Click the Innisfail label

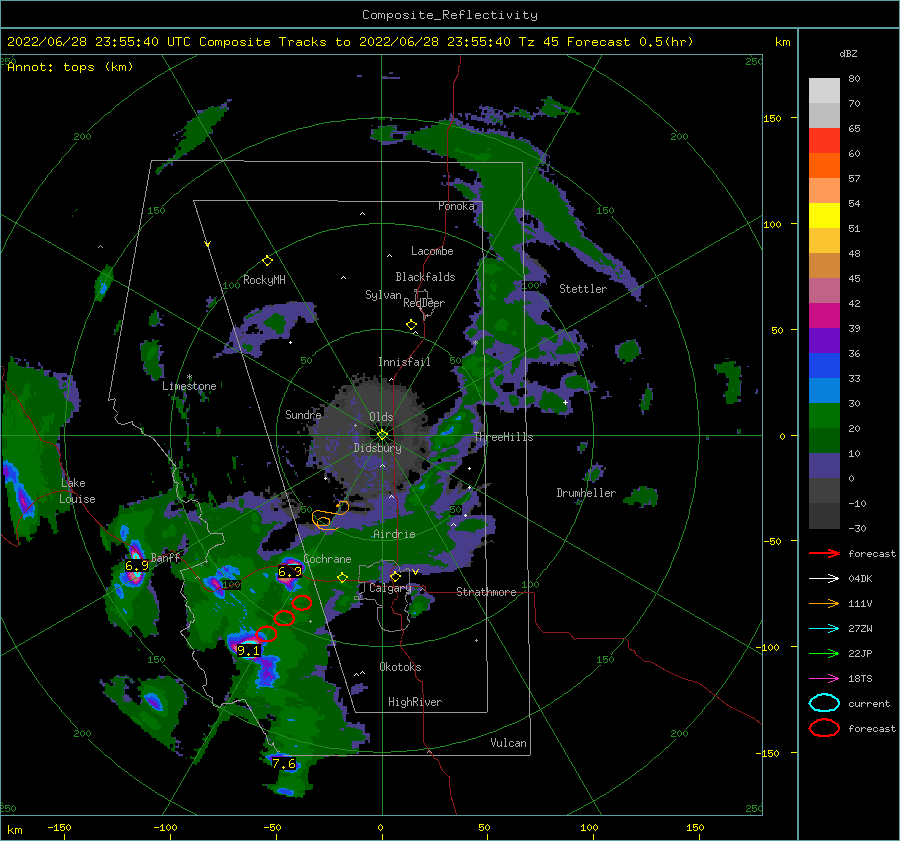coord(404,362)
